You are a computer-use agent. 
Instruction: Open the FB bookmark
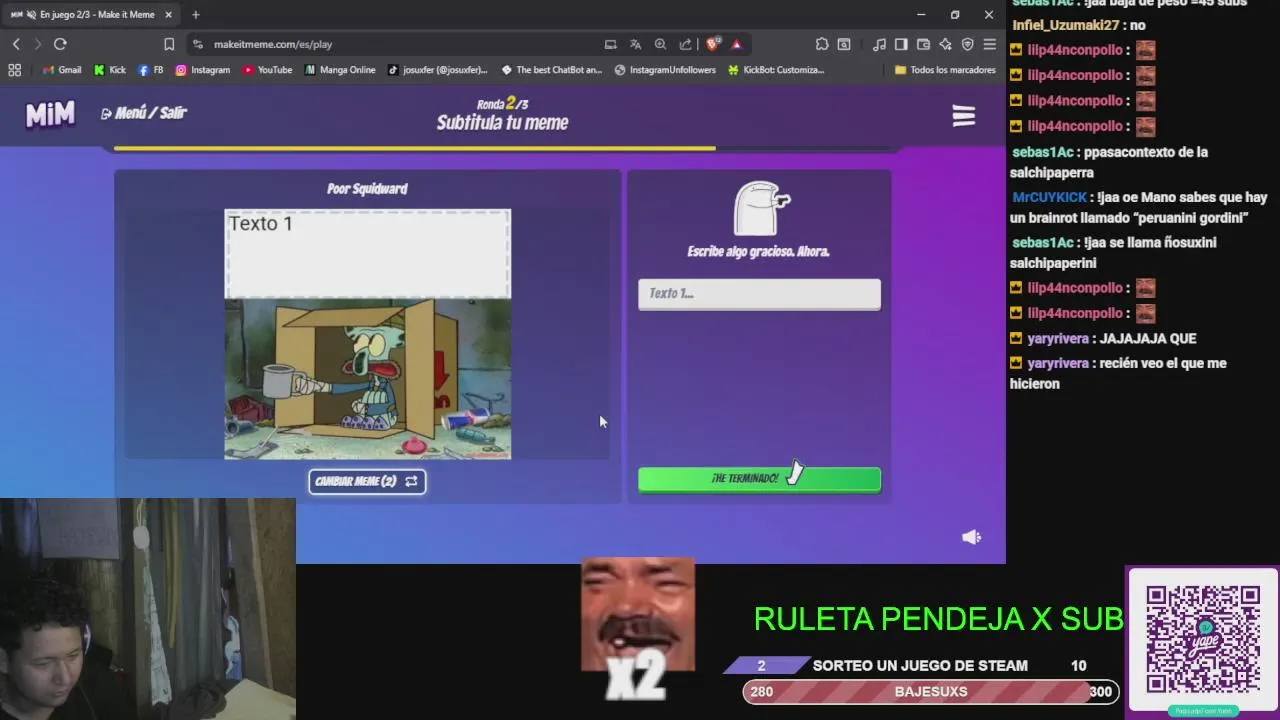tap(151, 70)
